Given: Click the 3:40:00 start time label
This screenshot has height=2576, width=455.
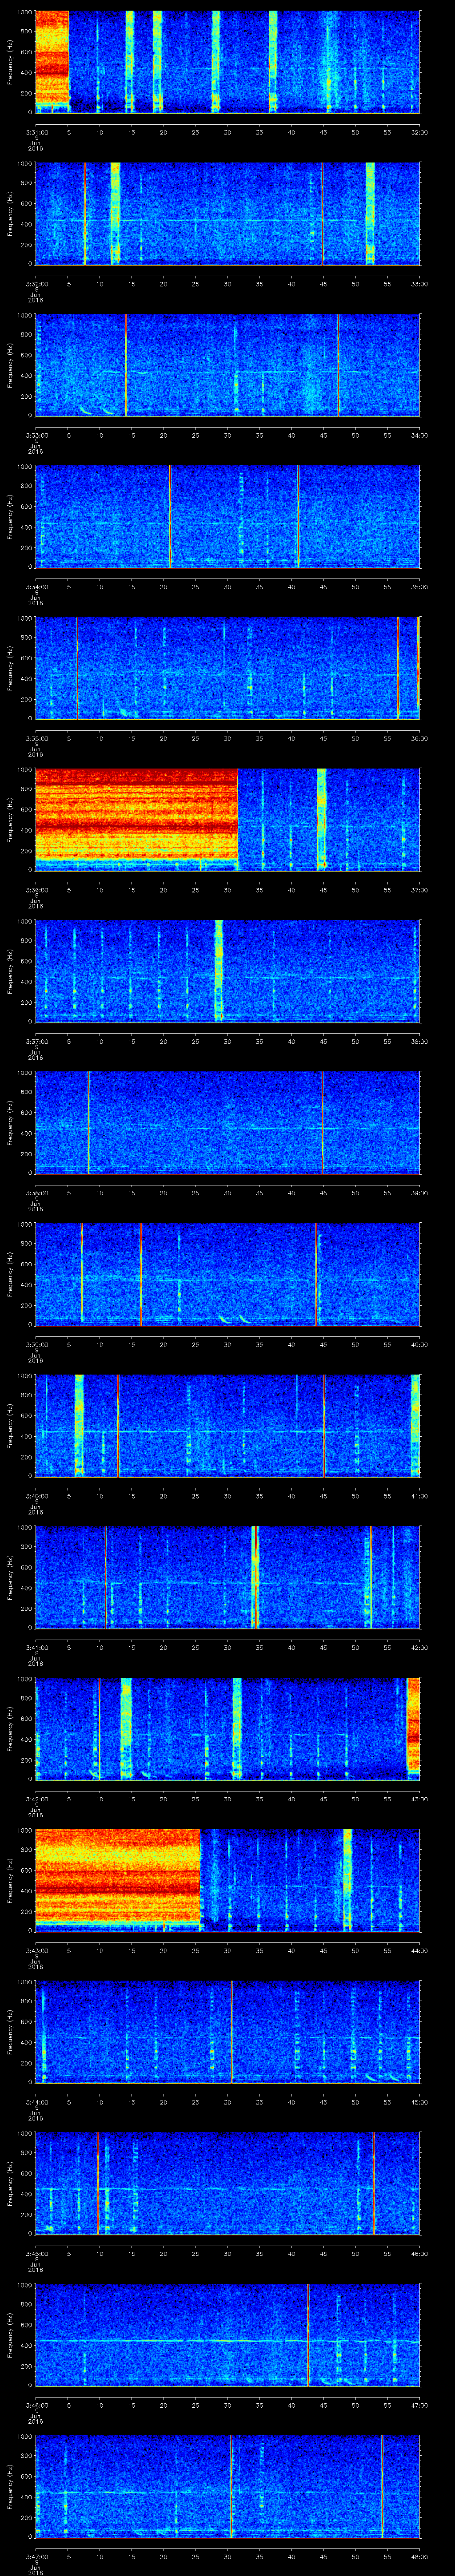Looking at the screenshot, I should coord(36,1495).
